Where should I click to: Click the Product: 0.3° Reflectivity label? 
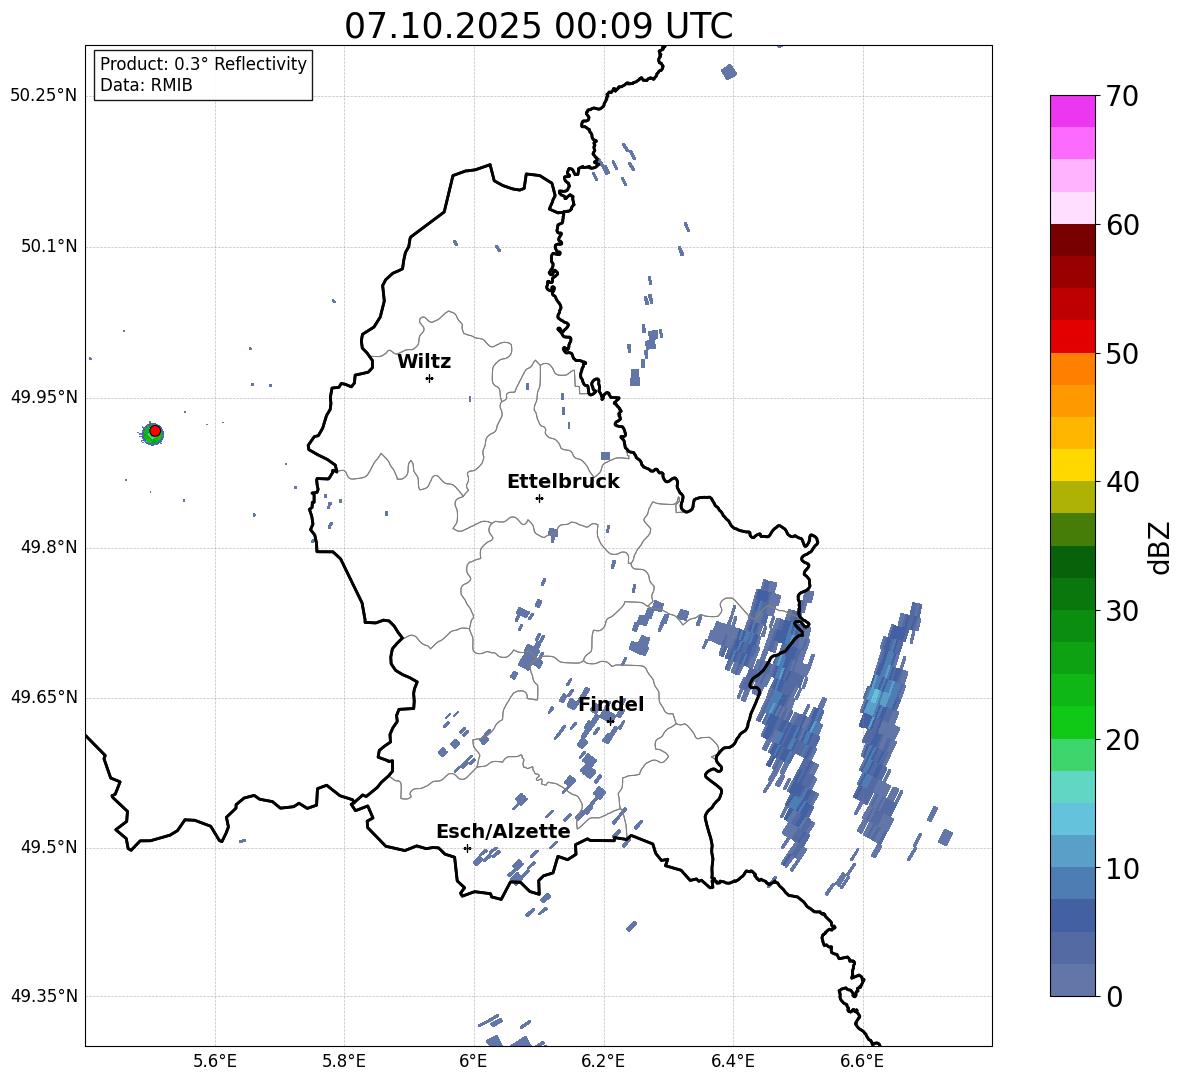(x=203, y=64)
